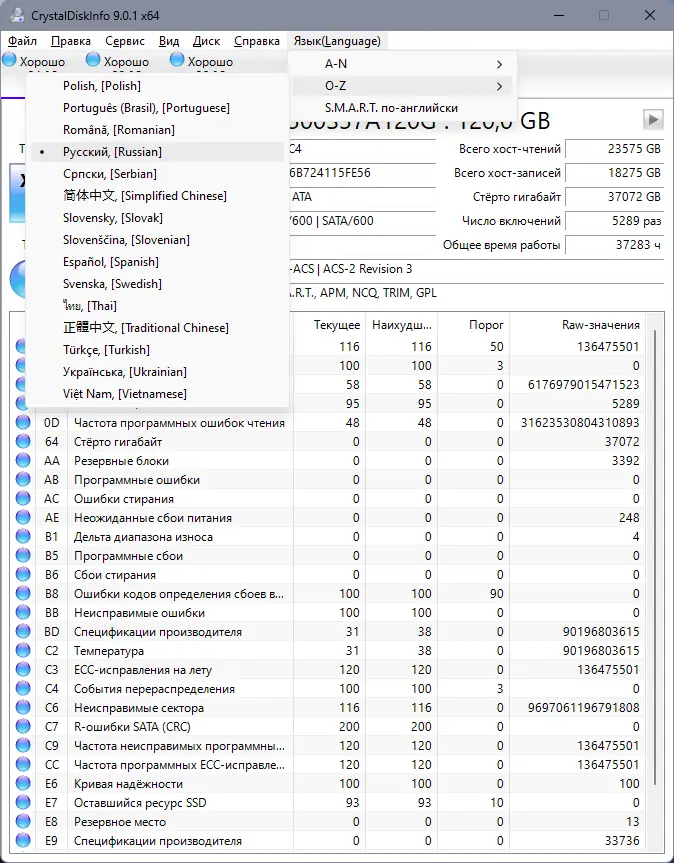Click the CrystalDiskInfo title bar app icon
The image size is (674, 863).
pos(17,15)
